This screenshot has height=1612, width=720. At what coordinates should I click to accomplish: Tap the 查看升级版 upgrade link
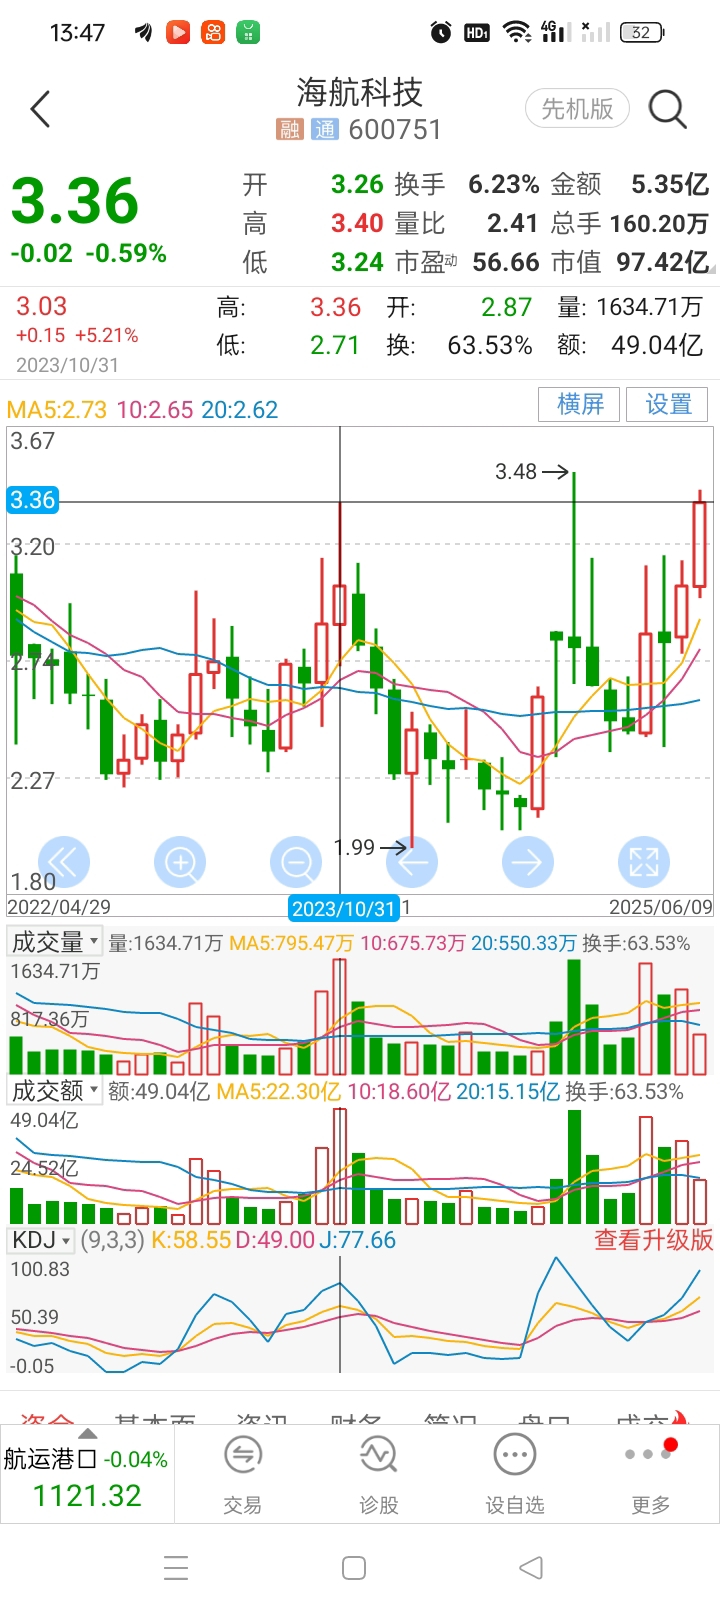(x=654, y=1240)
